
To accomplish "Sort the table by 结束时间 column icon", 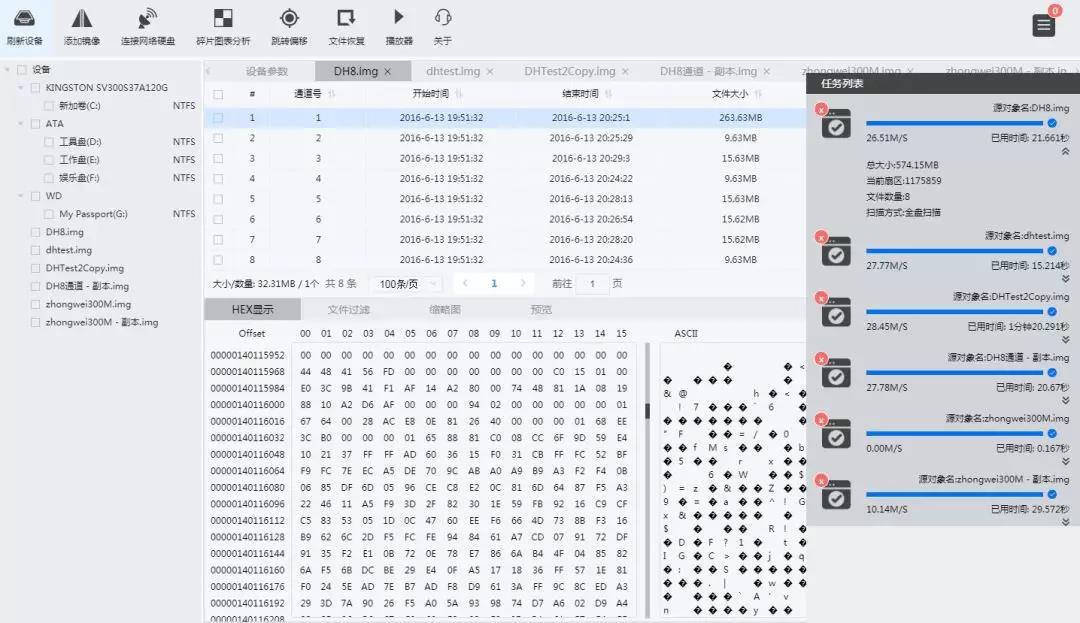I will [608, 94].
